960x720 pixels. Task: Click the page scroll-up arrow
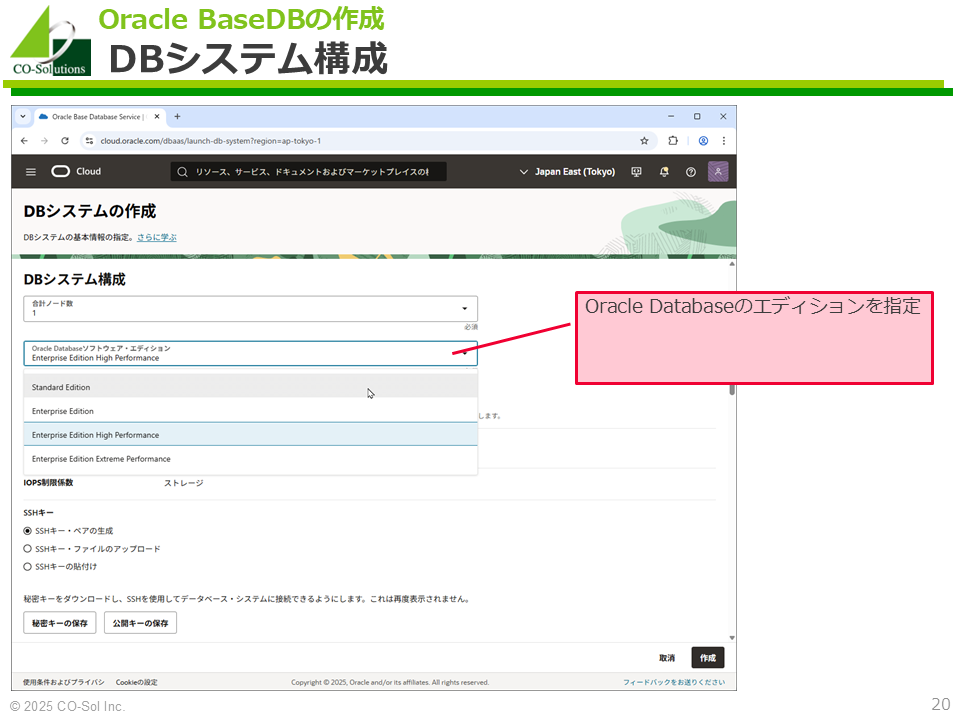[x=732, y=264]
